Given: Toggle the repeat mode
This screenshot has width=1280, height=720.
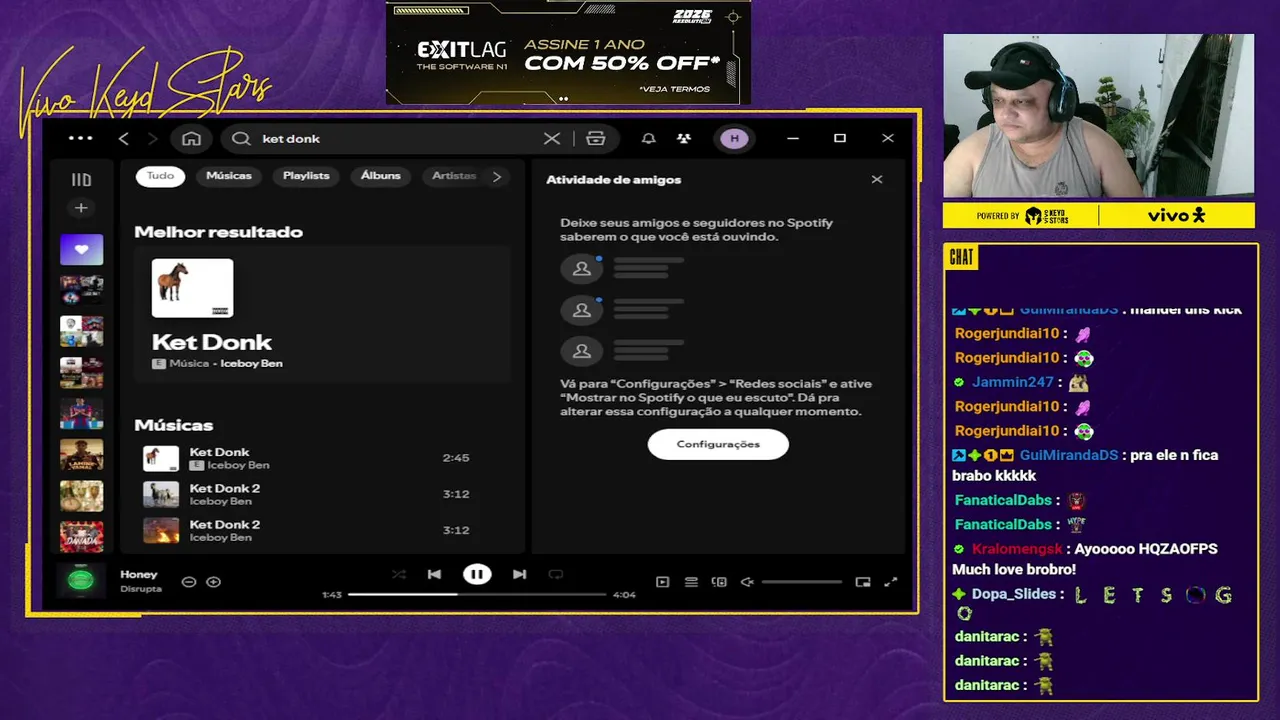Looking at the screenshot, I should [x=556, y=574].
